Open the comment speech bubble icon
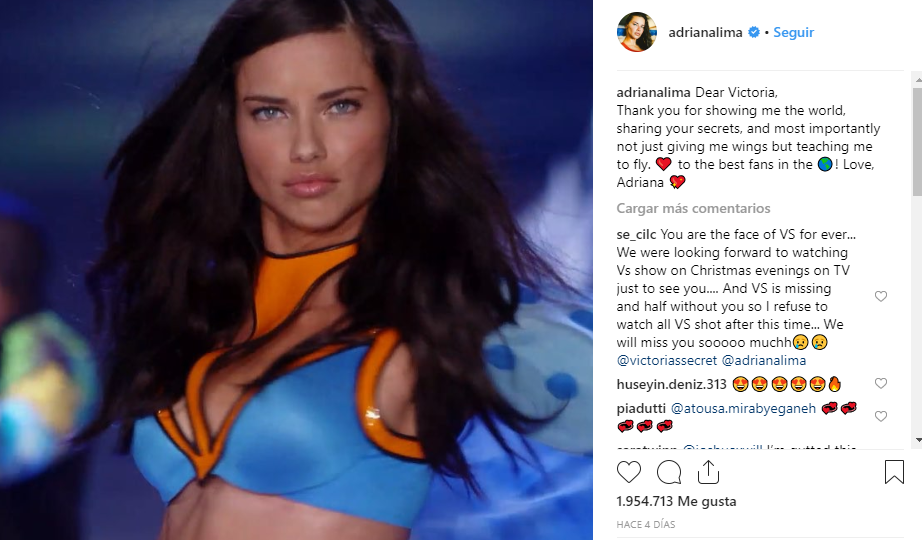Viewport: 922px width, 540px height. (x=669, y=472)
